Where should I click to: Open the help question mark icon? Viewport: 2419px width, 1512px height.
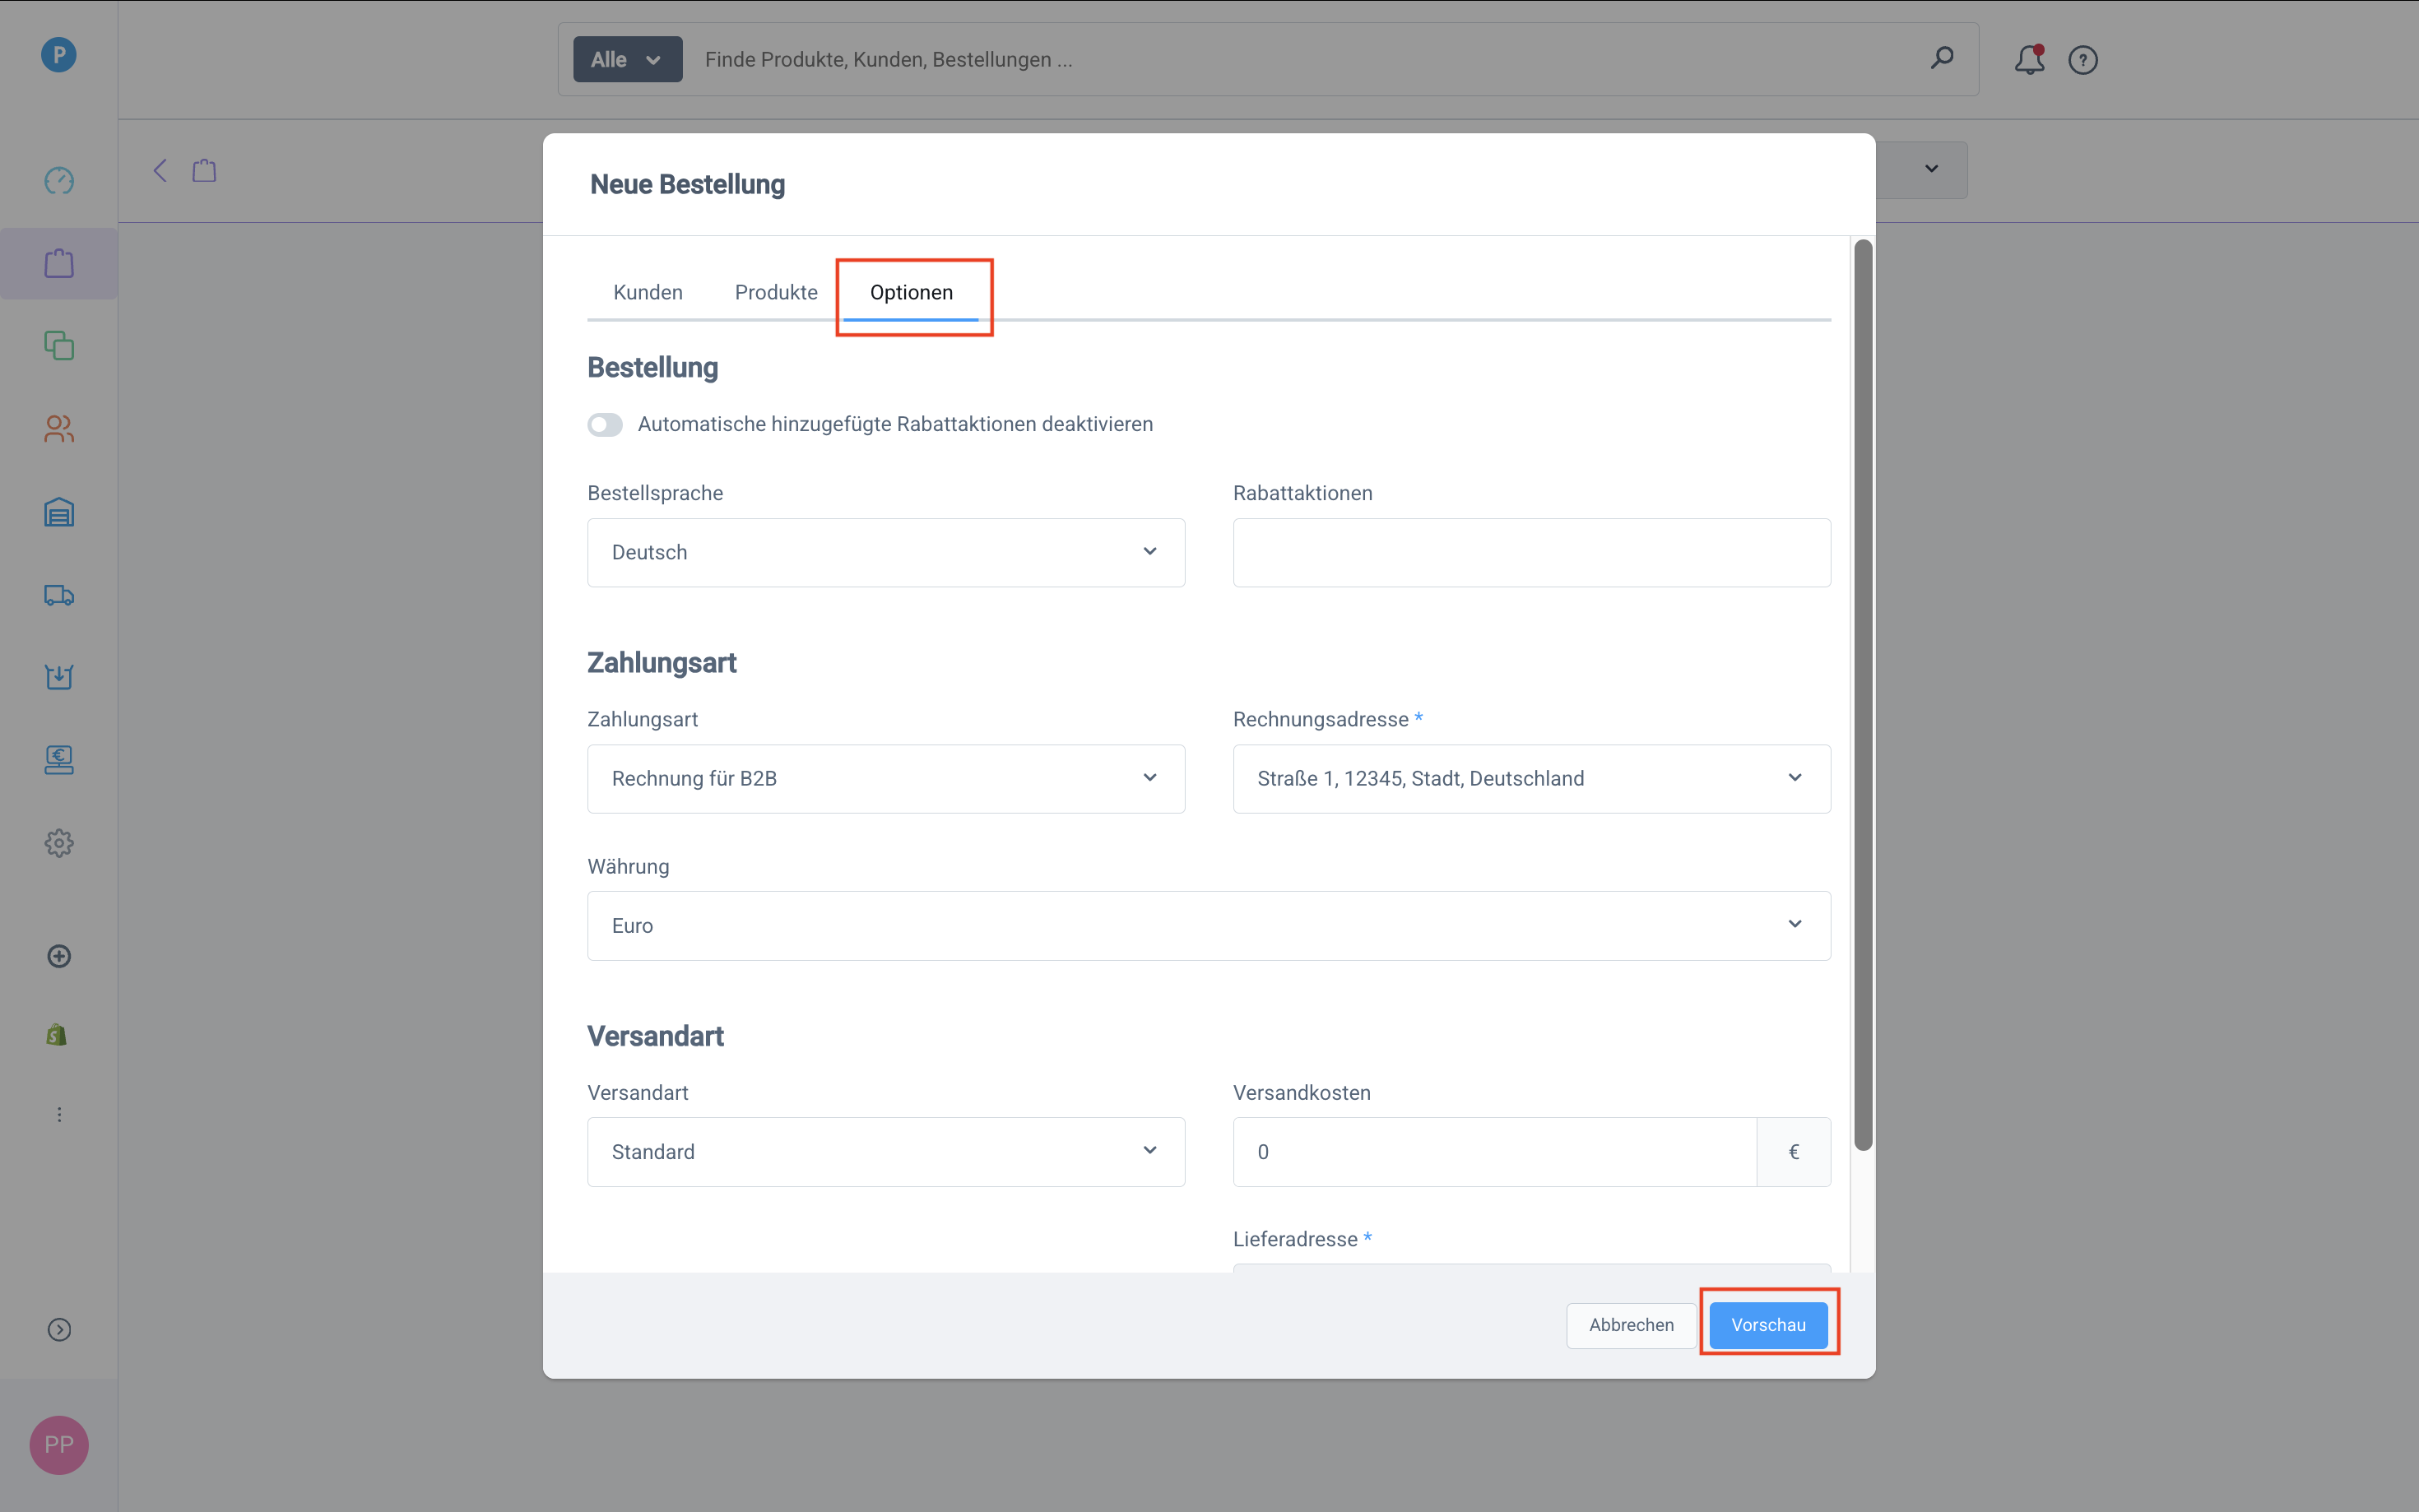pyautogui.click(x=2083, y=60)
